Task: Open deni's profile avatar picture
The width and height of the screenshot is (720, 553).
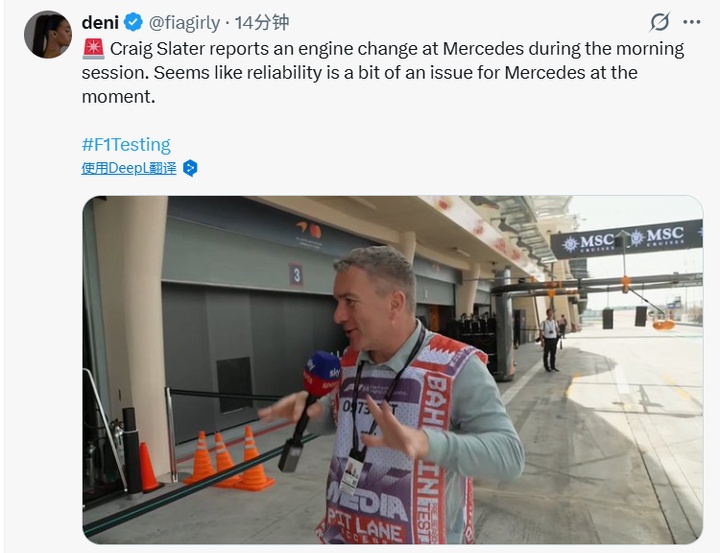Action: pos(48,34)
